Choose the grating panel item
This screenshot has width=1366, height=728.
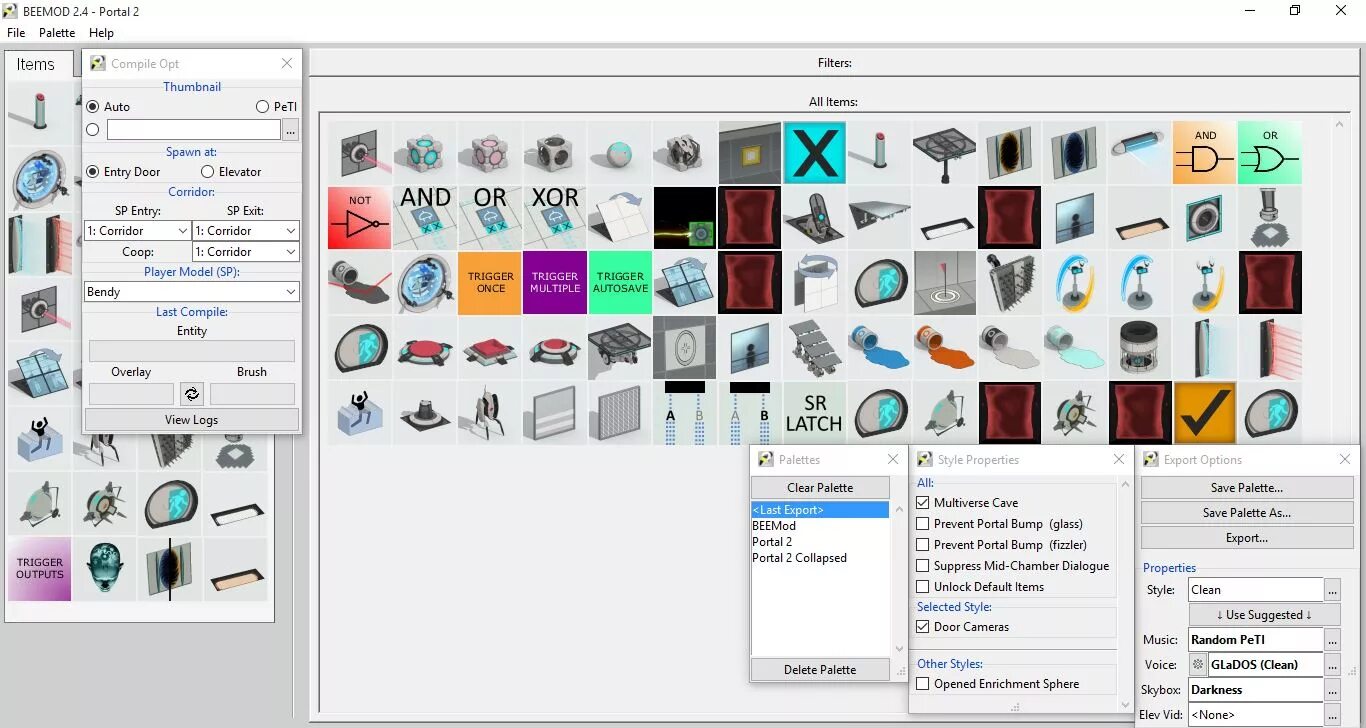coord(619,413)
